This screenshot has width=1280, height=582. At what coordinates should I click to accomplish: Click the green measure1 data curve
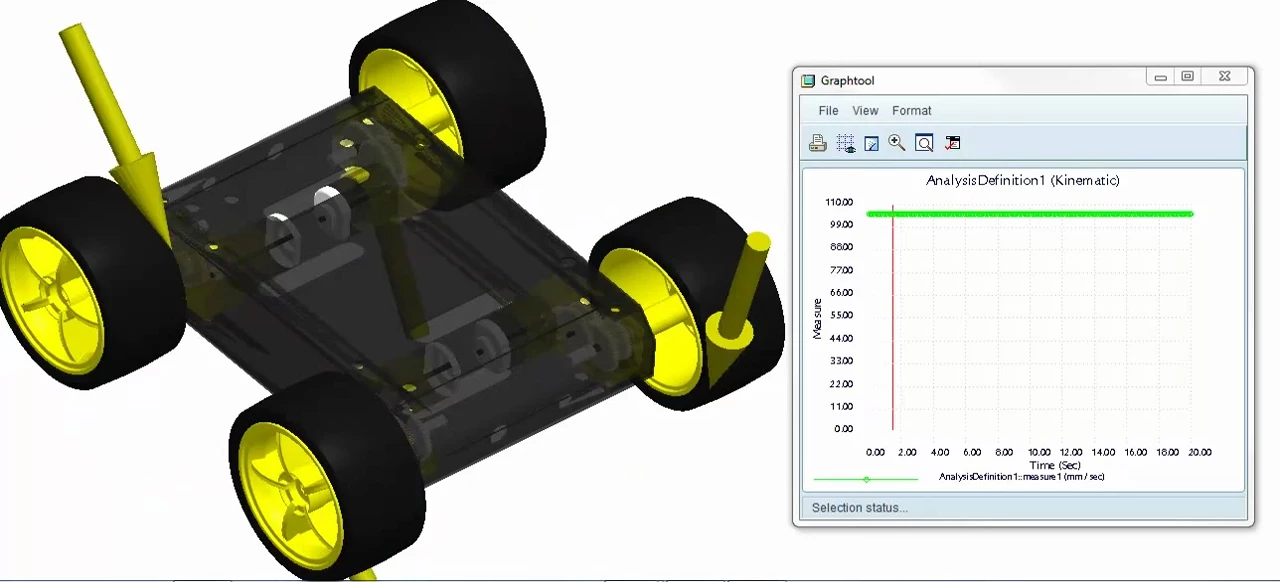coord(1030,213)
